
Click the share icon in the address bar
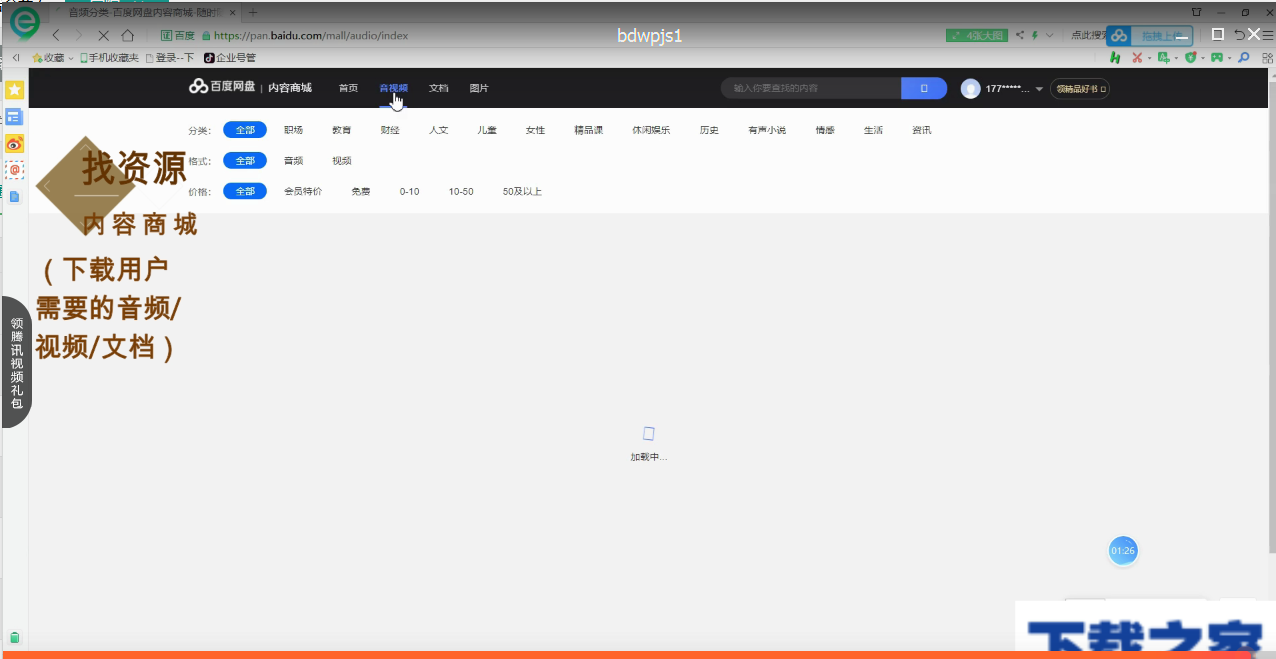click(1020, 35)
